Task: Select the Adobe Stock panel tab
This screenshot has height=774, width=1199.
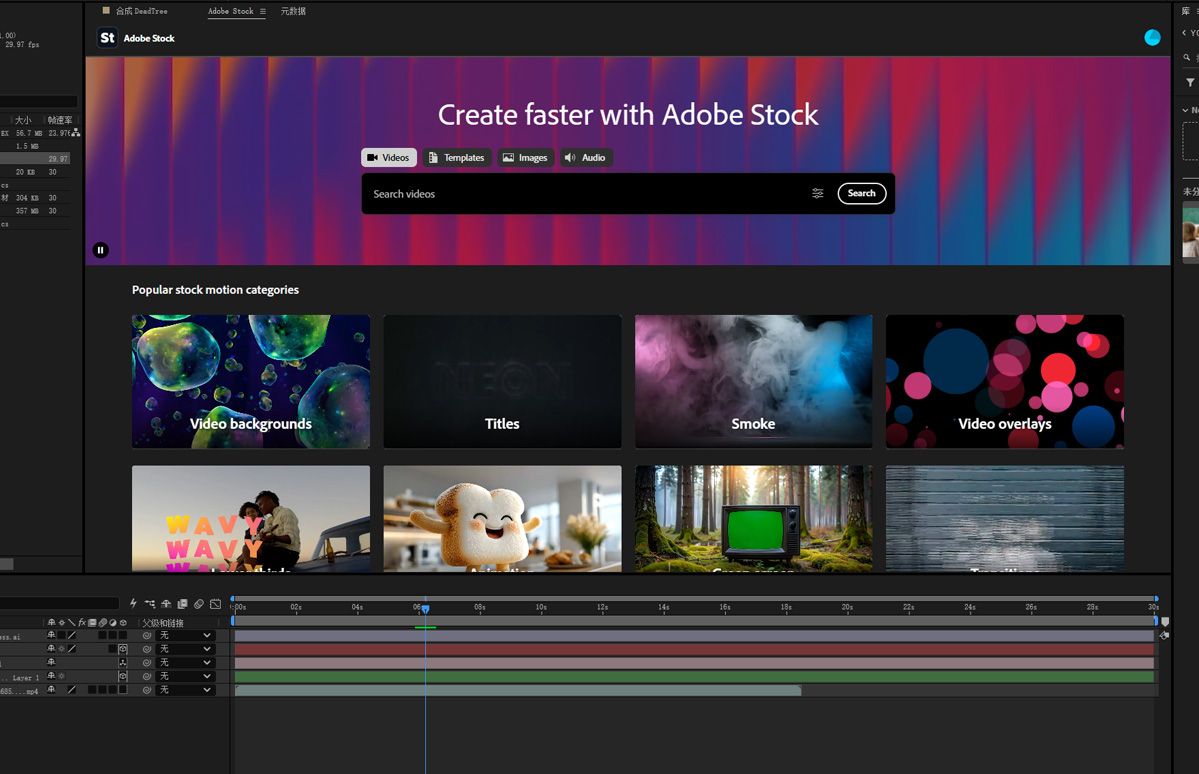Action: coord(230,11)
